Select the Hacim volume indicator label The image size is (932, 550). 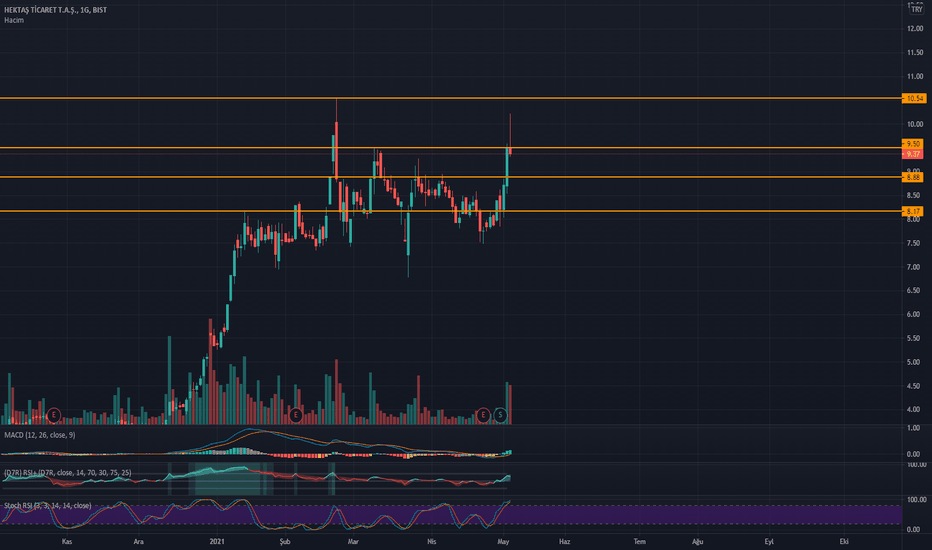point(14,20)
